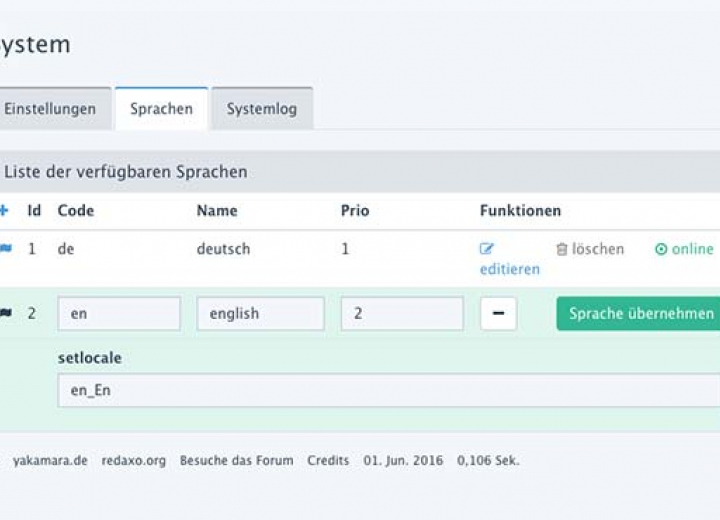Open the yakamara.de footer link
The height and width of the screenshot is (520, 720).
point(50,460)
